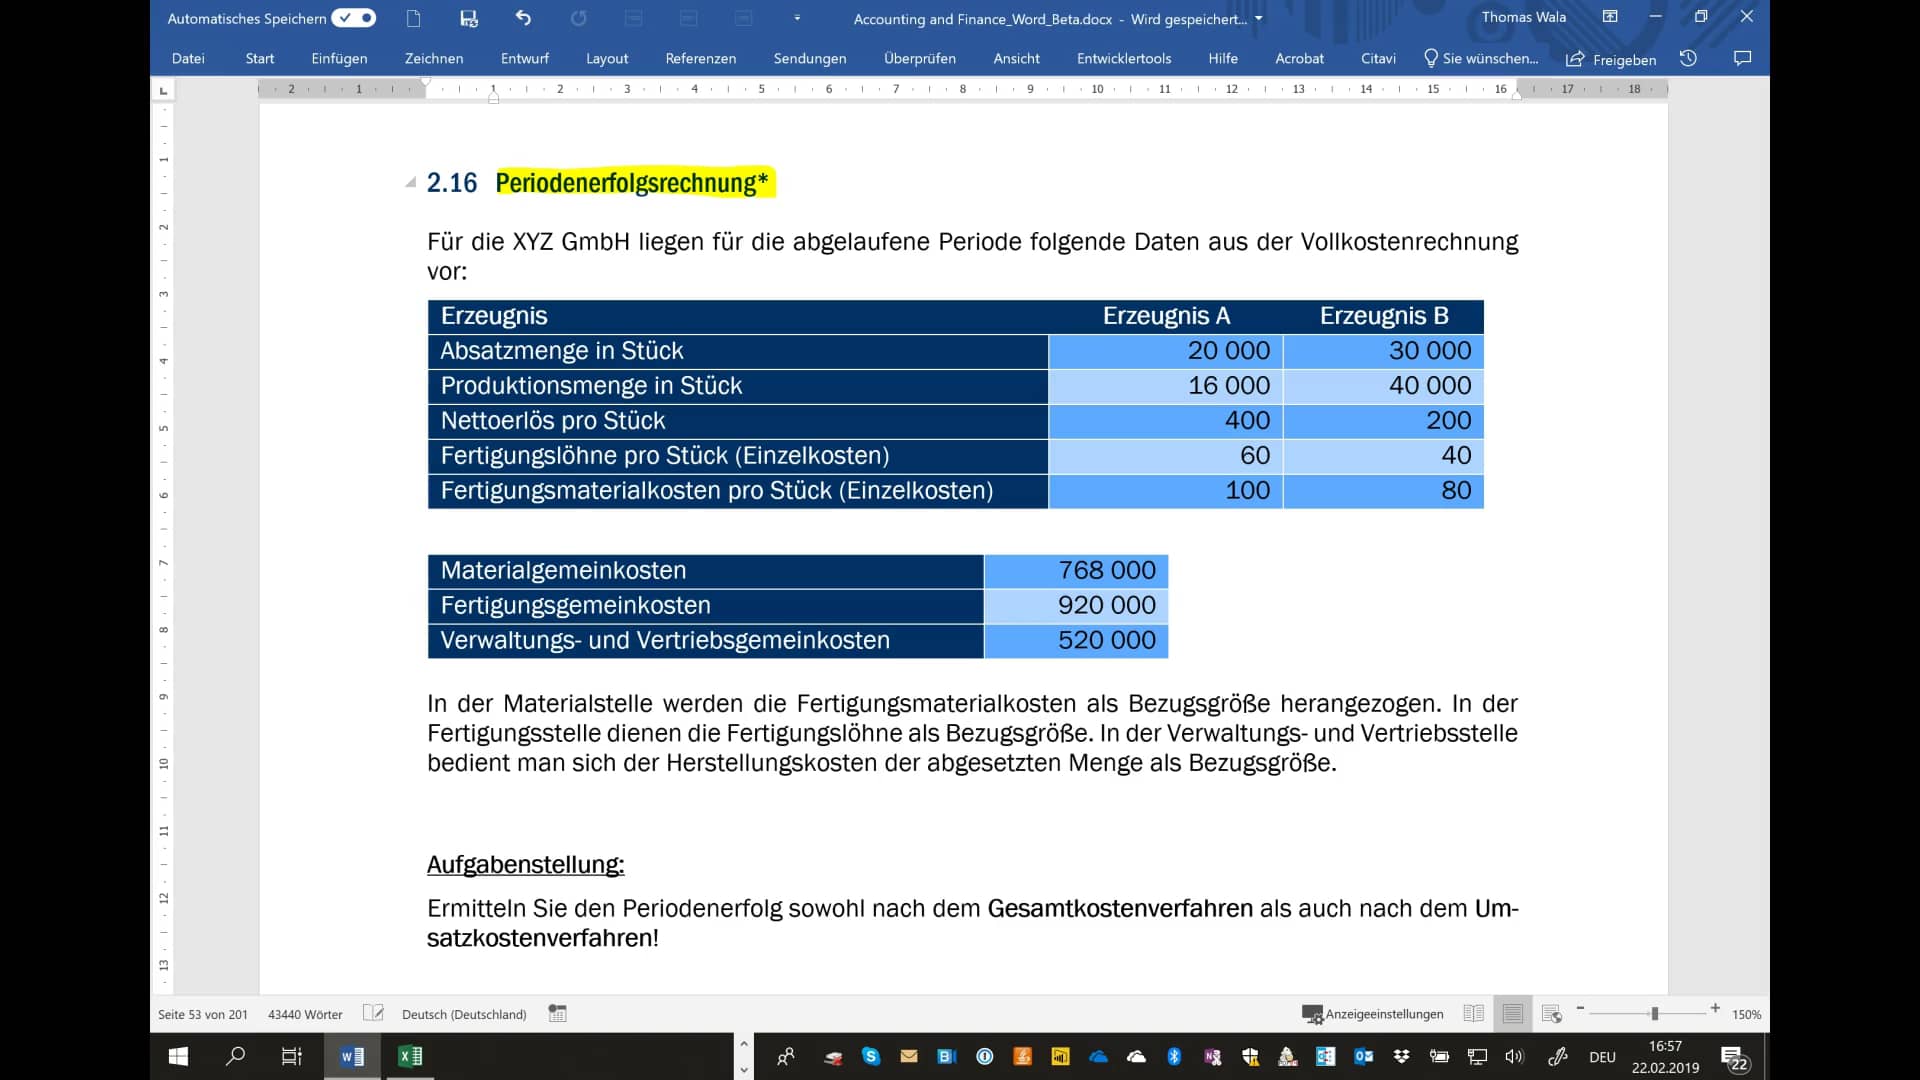This screenshot has height=1080, width=1920.
Task: Open Anzeigeeinstellungen in status bar
Action: [x=1373, y=1014]
